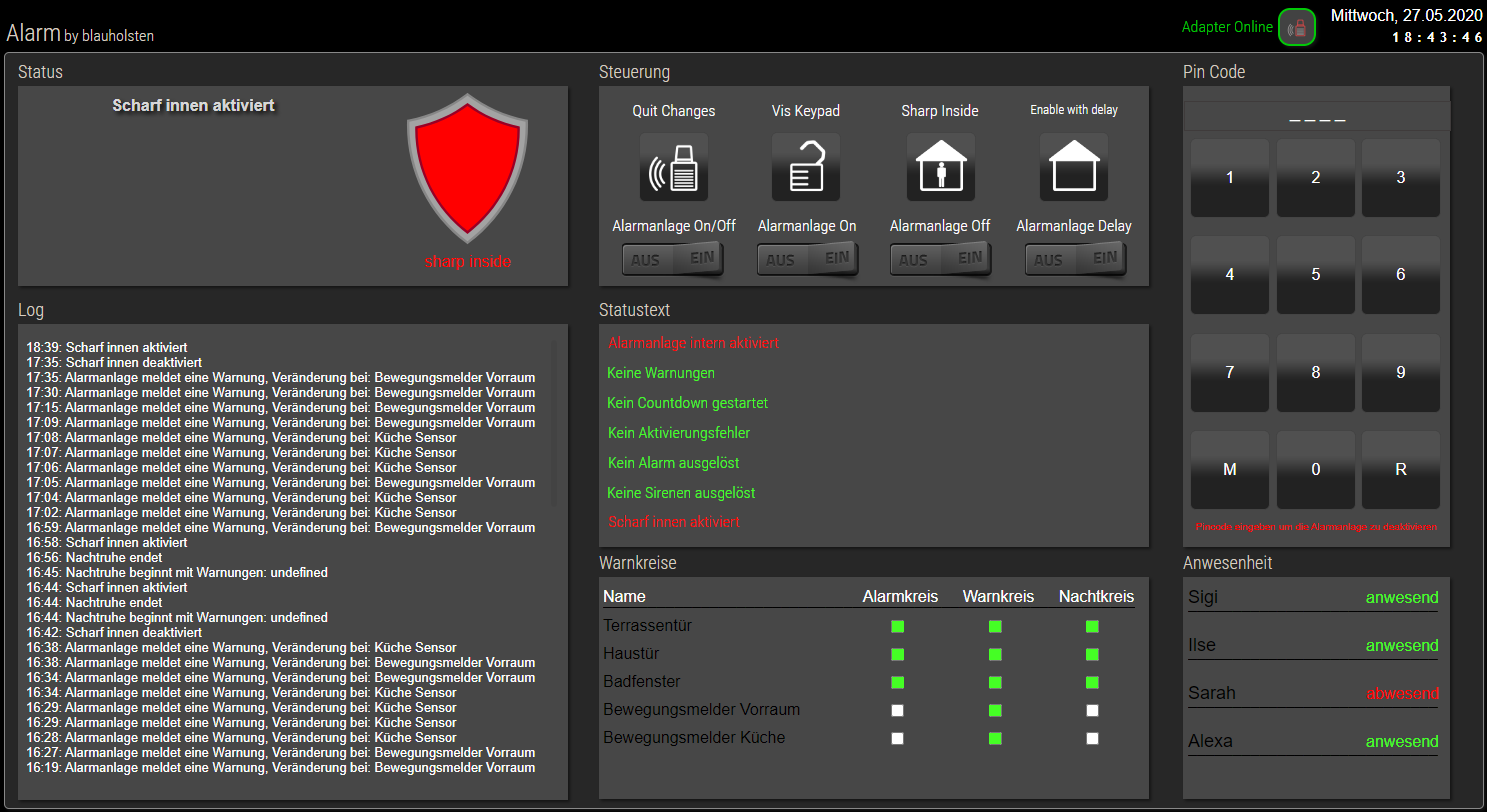Toggle Bewegungsmelder Vorraum Warnkreis checkbox

(995, 710)
